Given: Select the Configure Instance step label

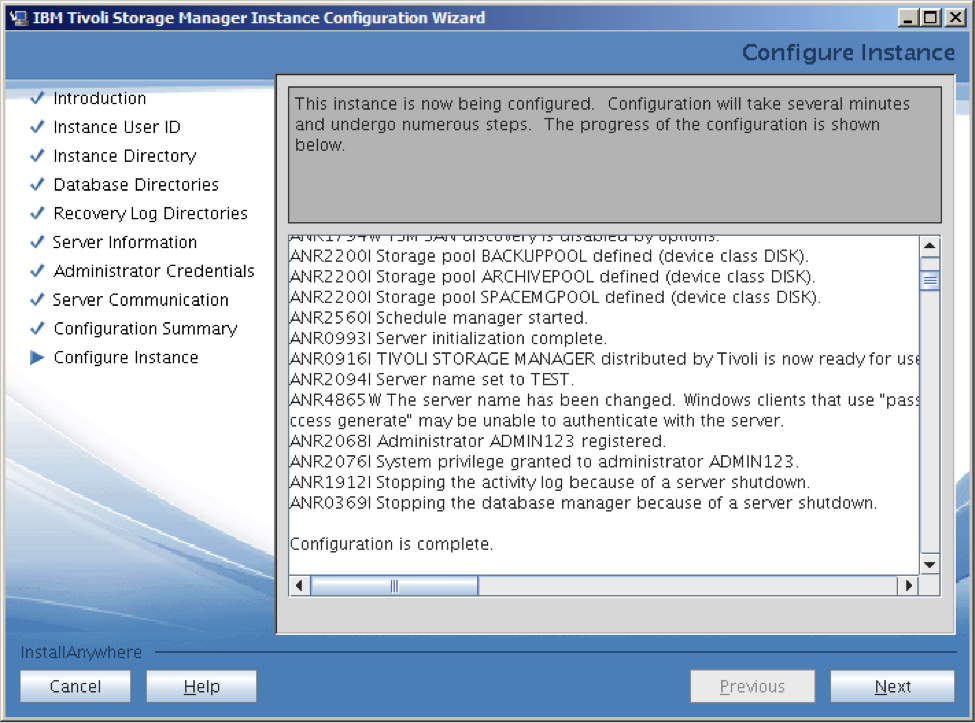Looking at the screenshot, I should coord(126,357).
